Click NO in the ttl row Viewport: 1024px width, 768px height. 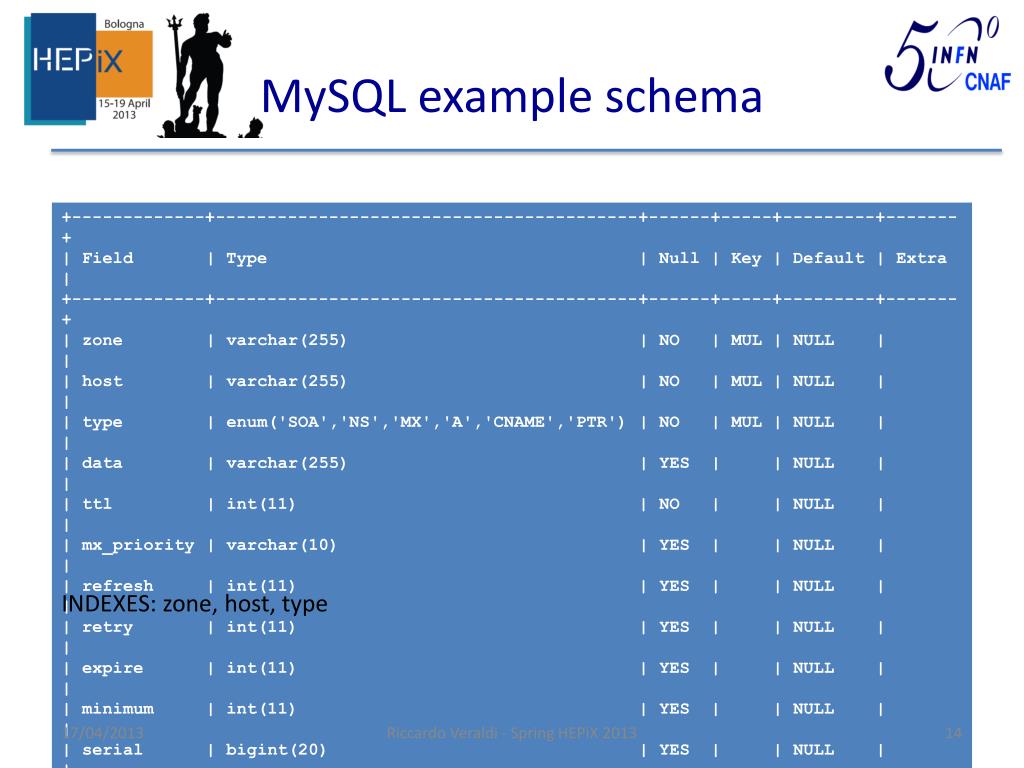[x=669, y=504]
